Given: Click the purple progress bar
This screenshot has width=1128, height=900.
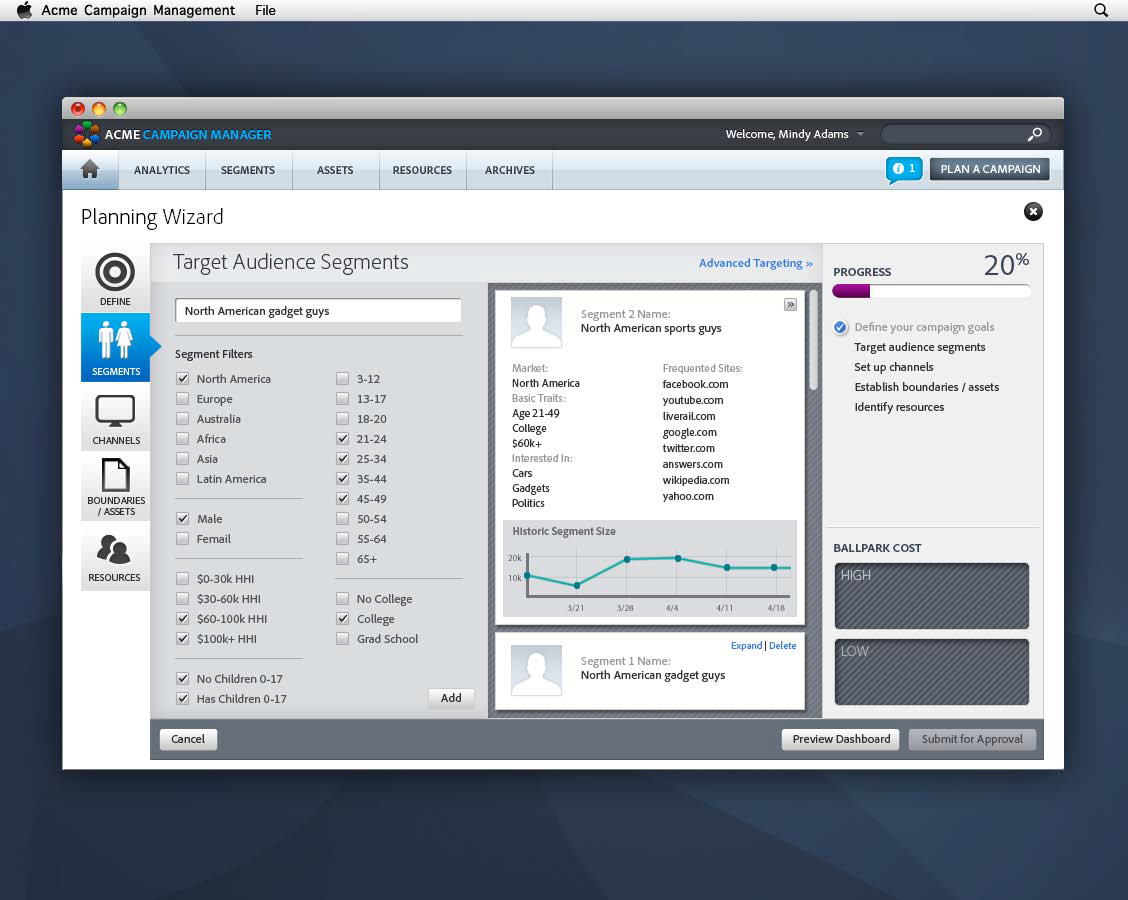Looking at the screenshot, I should coord(851,291).
